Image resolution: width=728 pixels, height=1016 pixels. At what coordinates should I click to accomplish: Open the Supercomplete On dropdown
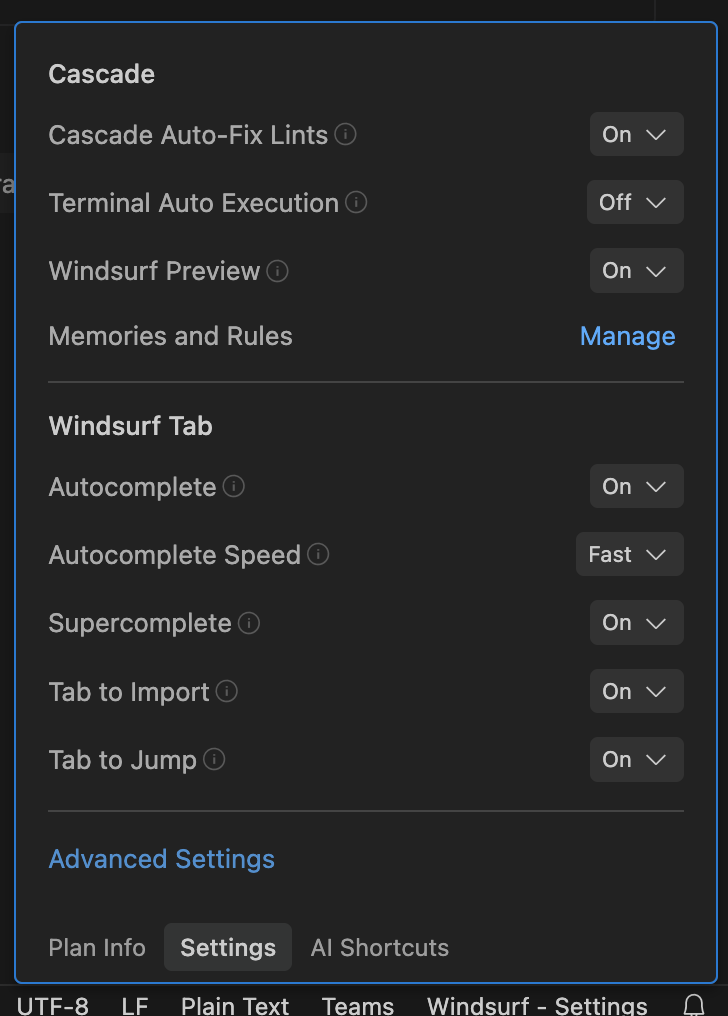point(636,622)
